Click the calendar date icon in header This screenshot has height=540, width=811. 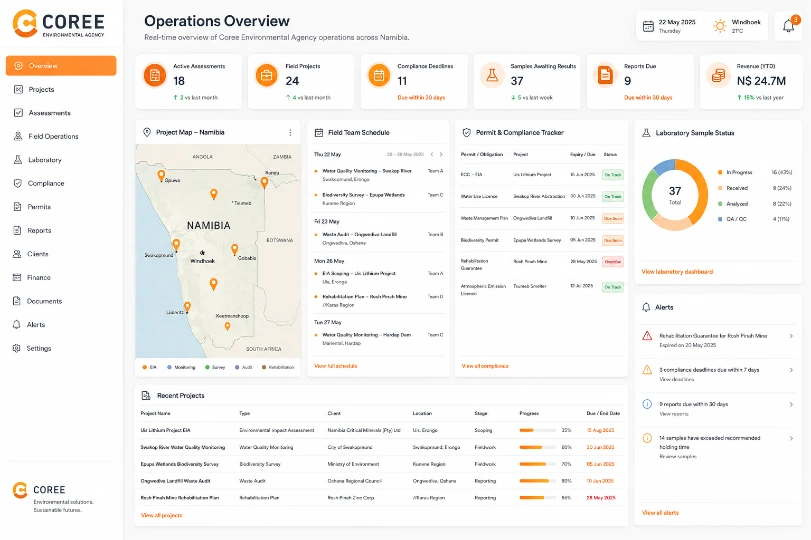(x=648, y=26)
